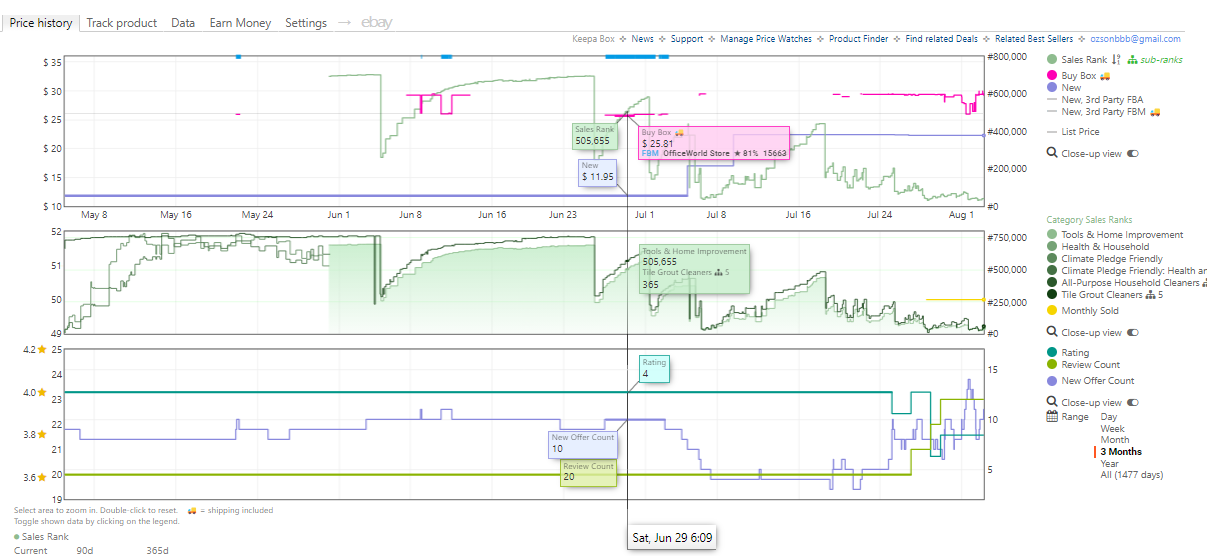This screenshot has height=556, width=1207.
Task: Click the Keepa Box link
Action: (593, 39)
